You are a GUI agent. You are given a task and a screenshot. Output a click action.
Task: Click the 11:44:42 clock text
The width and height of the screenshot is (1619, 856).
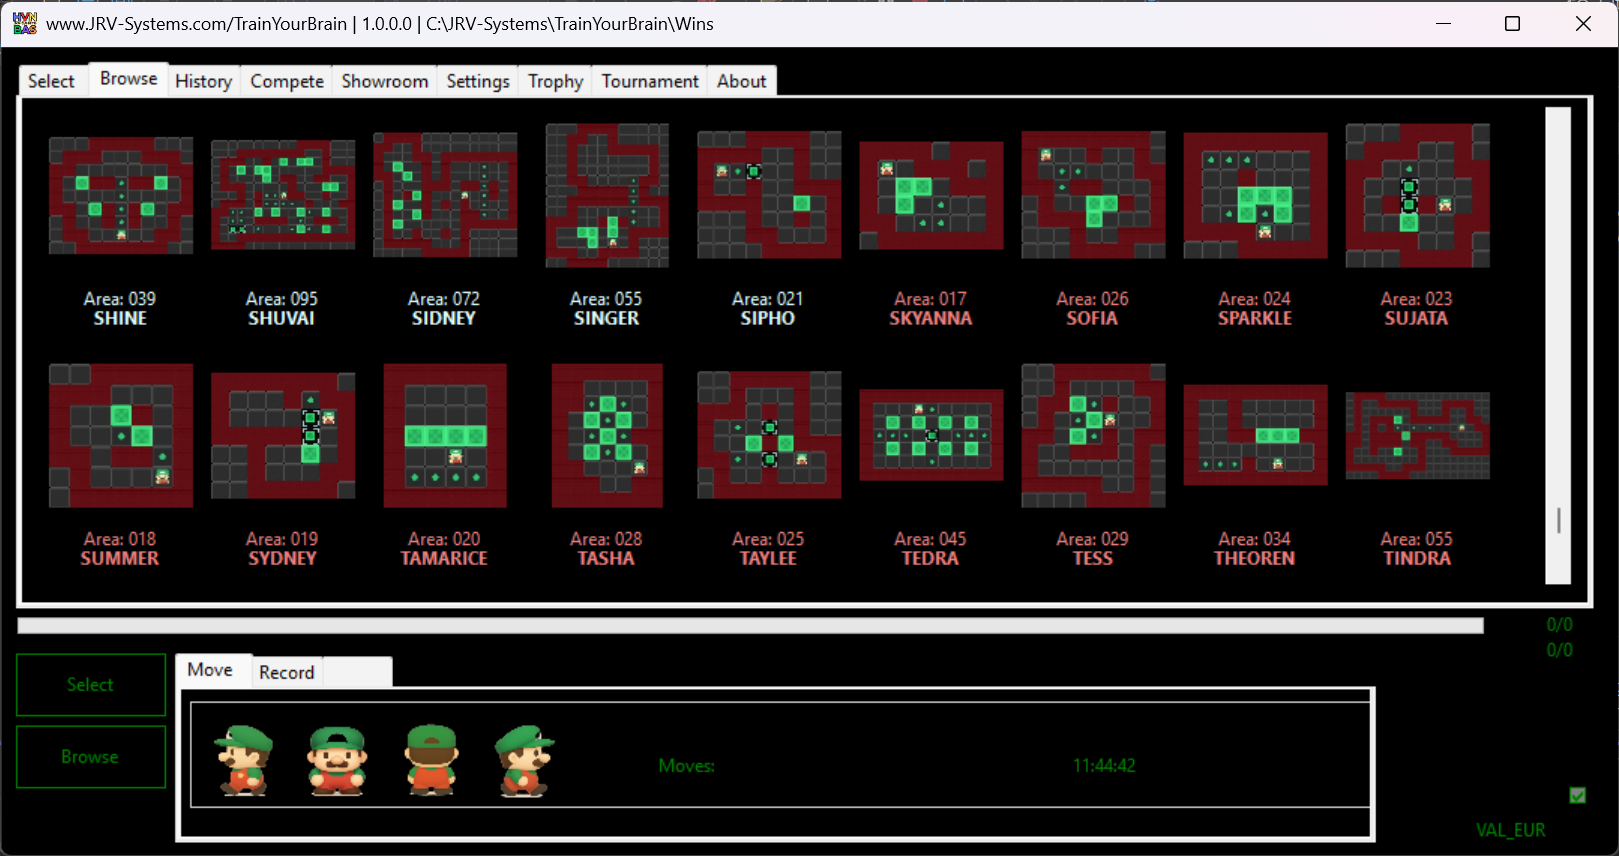[1104, 766]
